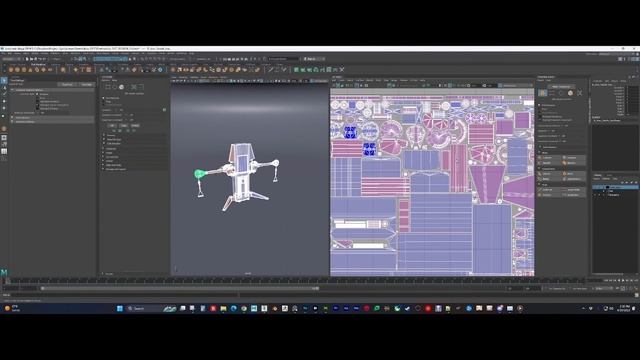Click the wide button at top of UV Toolkit
Viewport: 640px width, 360px height.
(561, 87)
